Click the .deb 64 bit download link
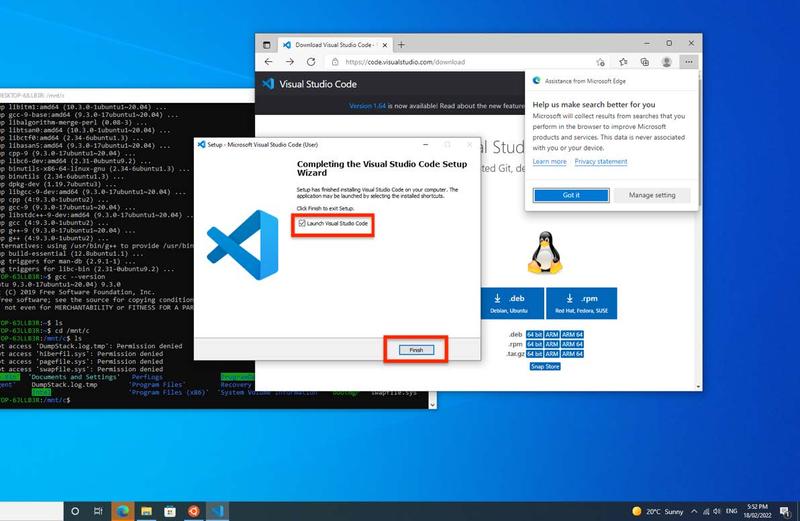The height and width of the screenshot is (521, 800). [x=534, y=335]
